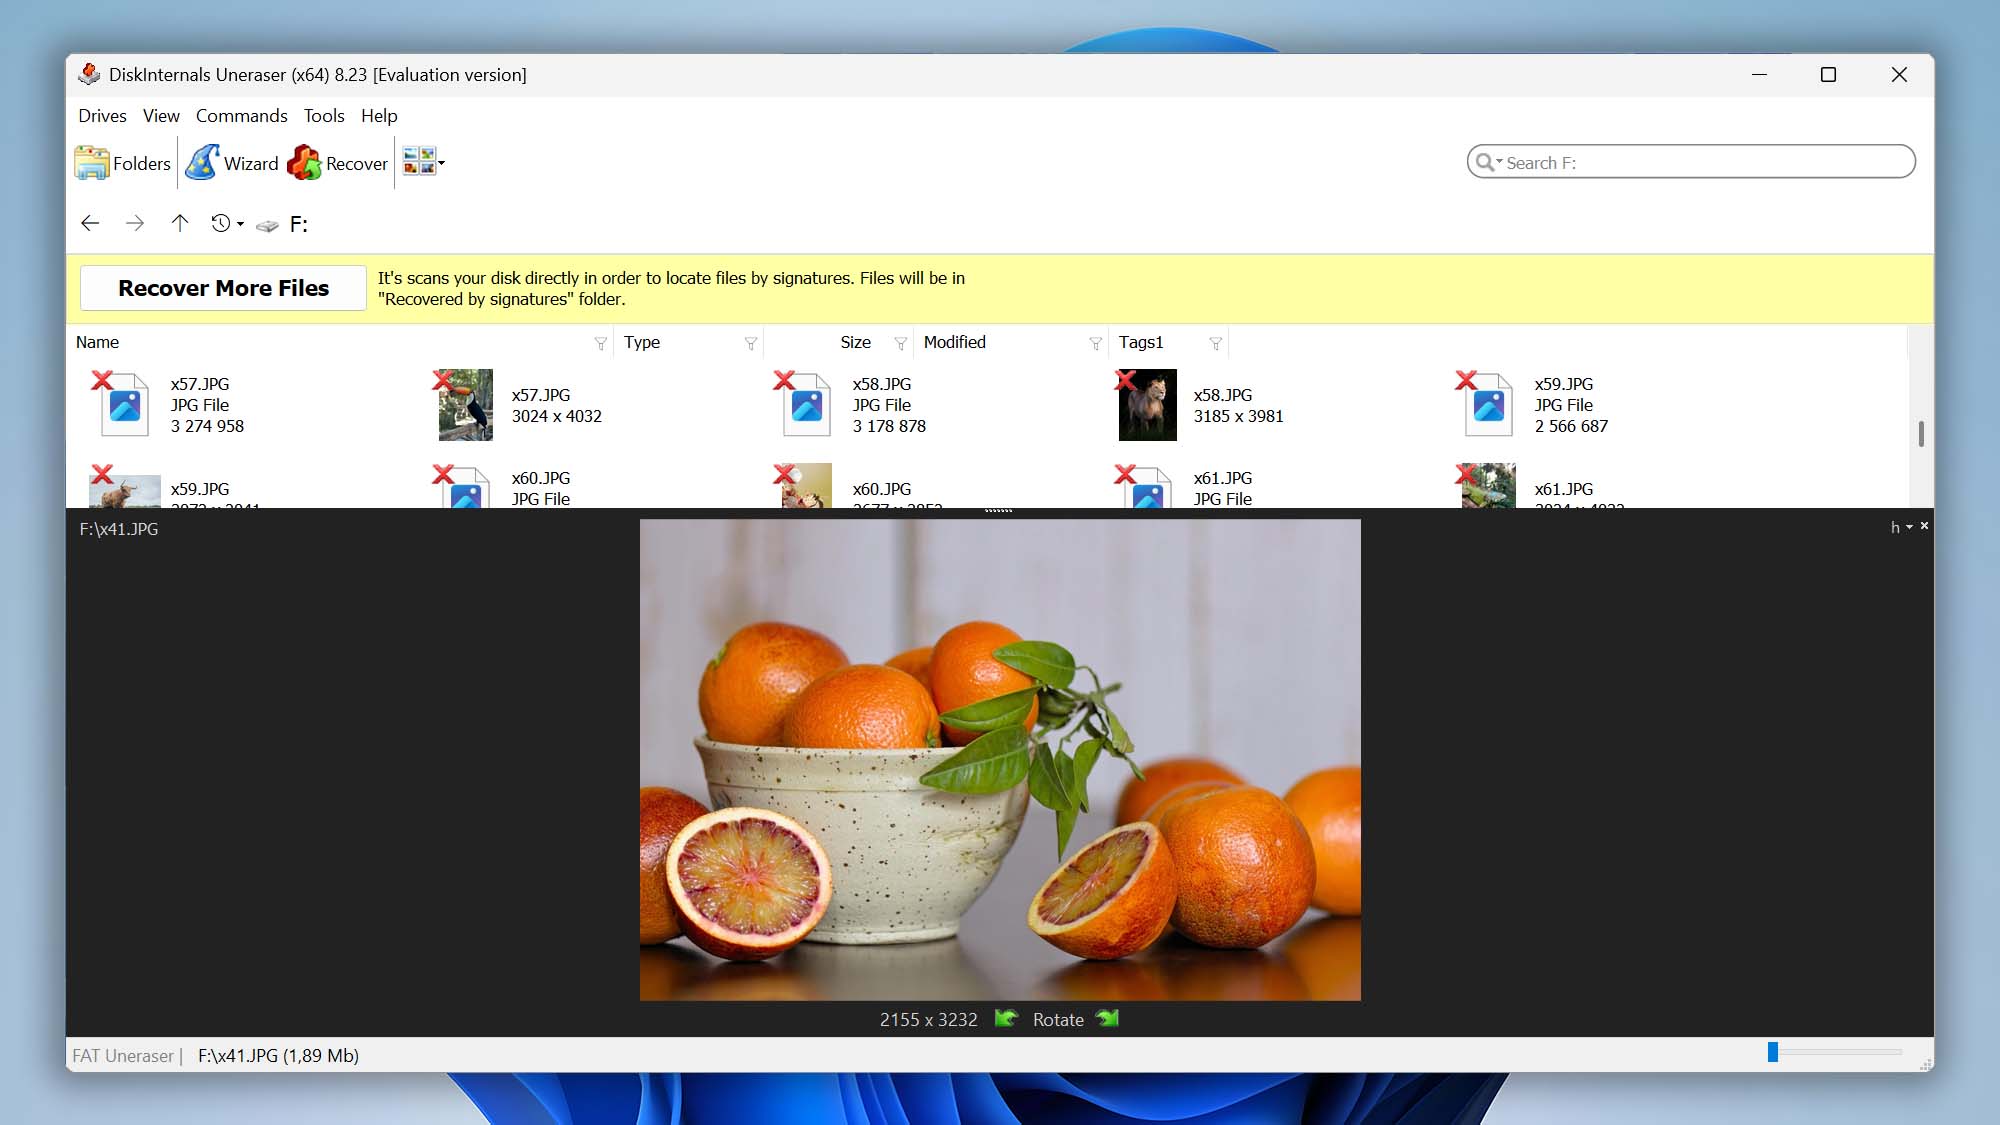Rotate preview image right (clockwise arrow)

click(x=1107, y=1019)
